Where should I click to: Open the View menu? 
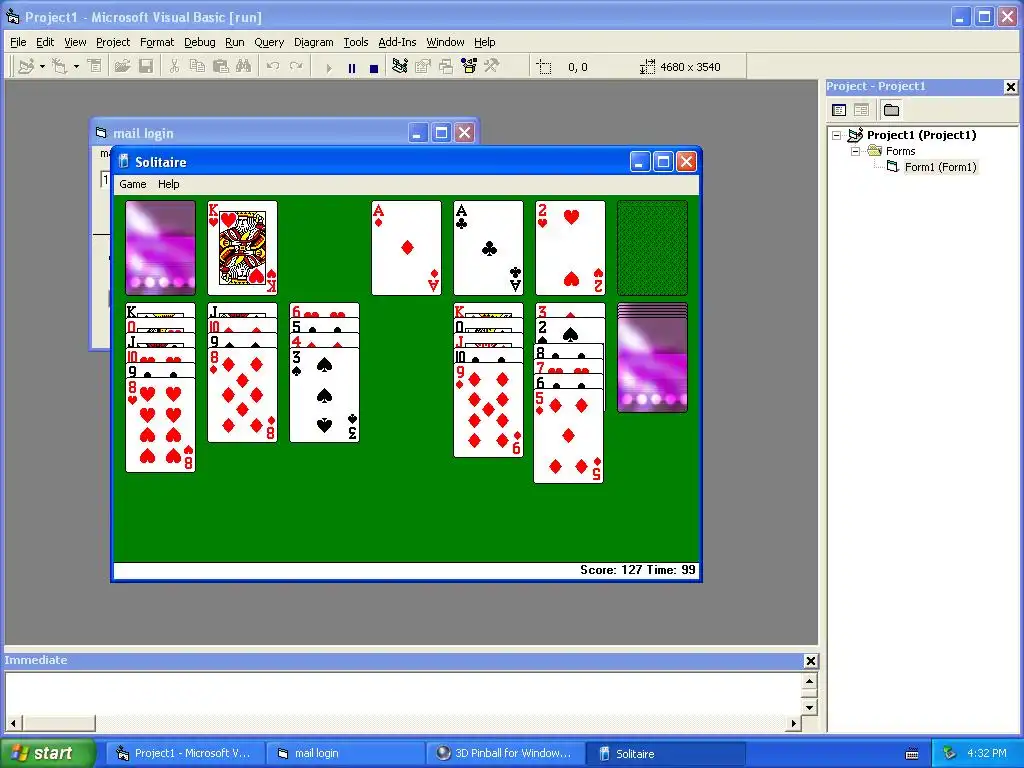pos(75,42)
